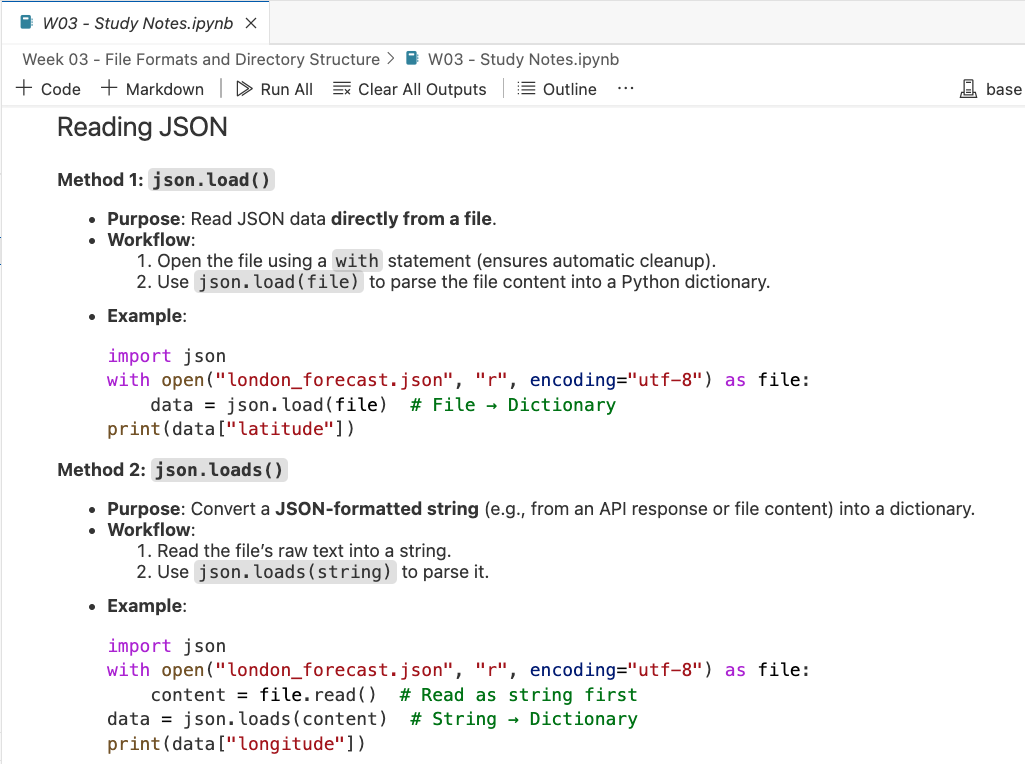This screenshot has height=764, width=1025.
Task: Open the W03 - Study Notes.ipynb breadcrumb item
Action: [x=523, y=59]
